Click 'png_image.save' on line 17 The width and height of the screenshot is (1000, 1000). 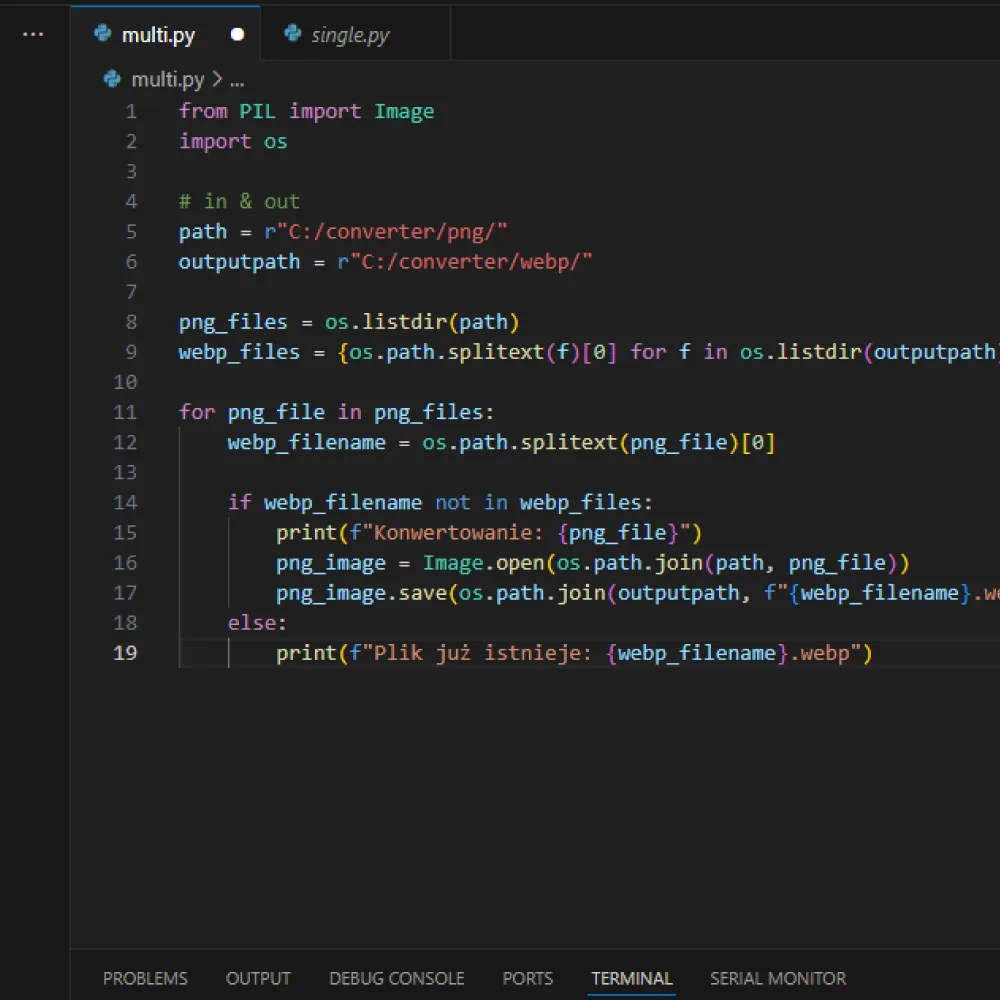362,593
